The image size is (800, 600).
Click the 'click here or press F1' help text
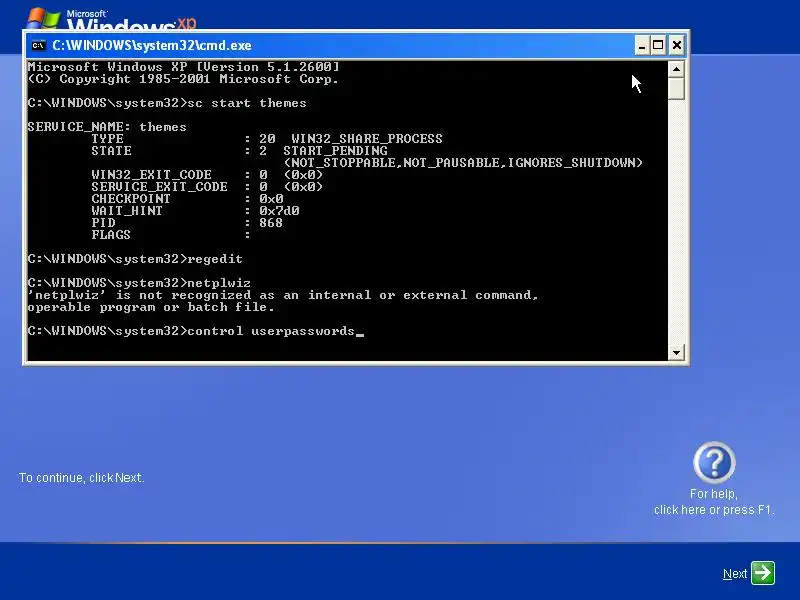[x=714, y=510]
